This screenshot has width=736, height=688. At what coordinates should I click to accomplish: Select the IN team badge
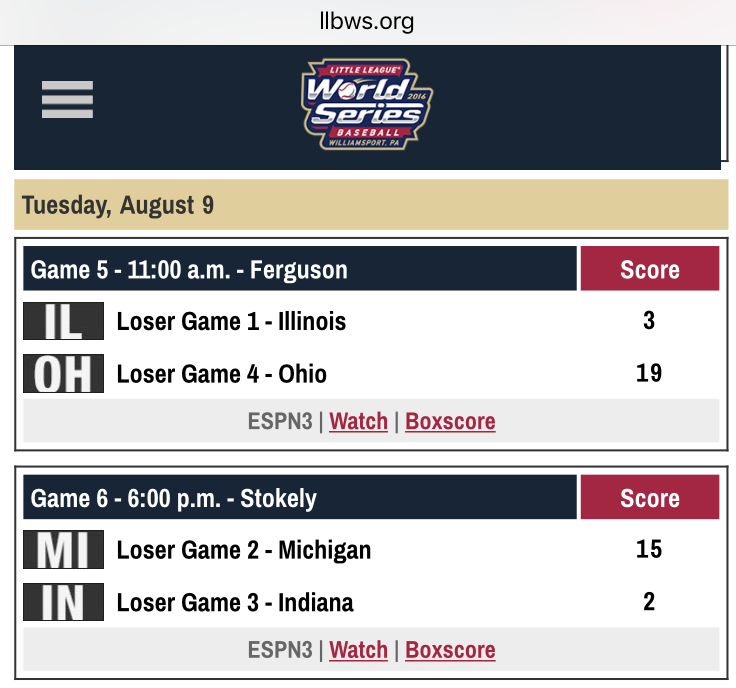[x=63, y=602]
